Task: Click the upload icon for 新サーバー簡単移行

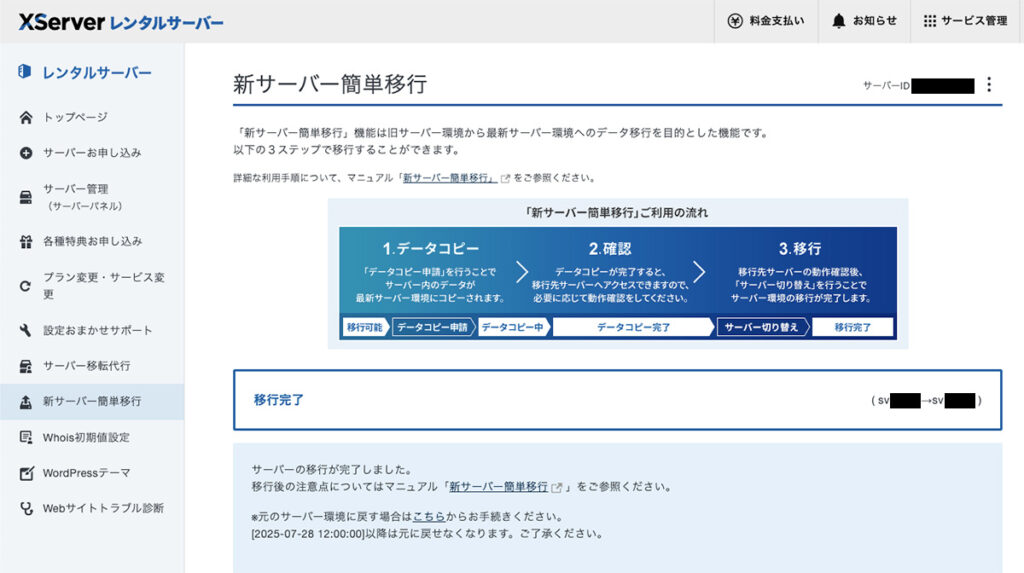Action: point(25,402)
